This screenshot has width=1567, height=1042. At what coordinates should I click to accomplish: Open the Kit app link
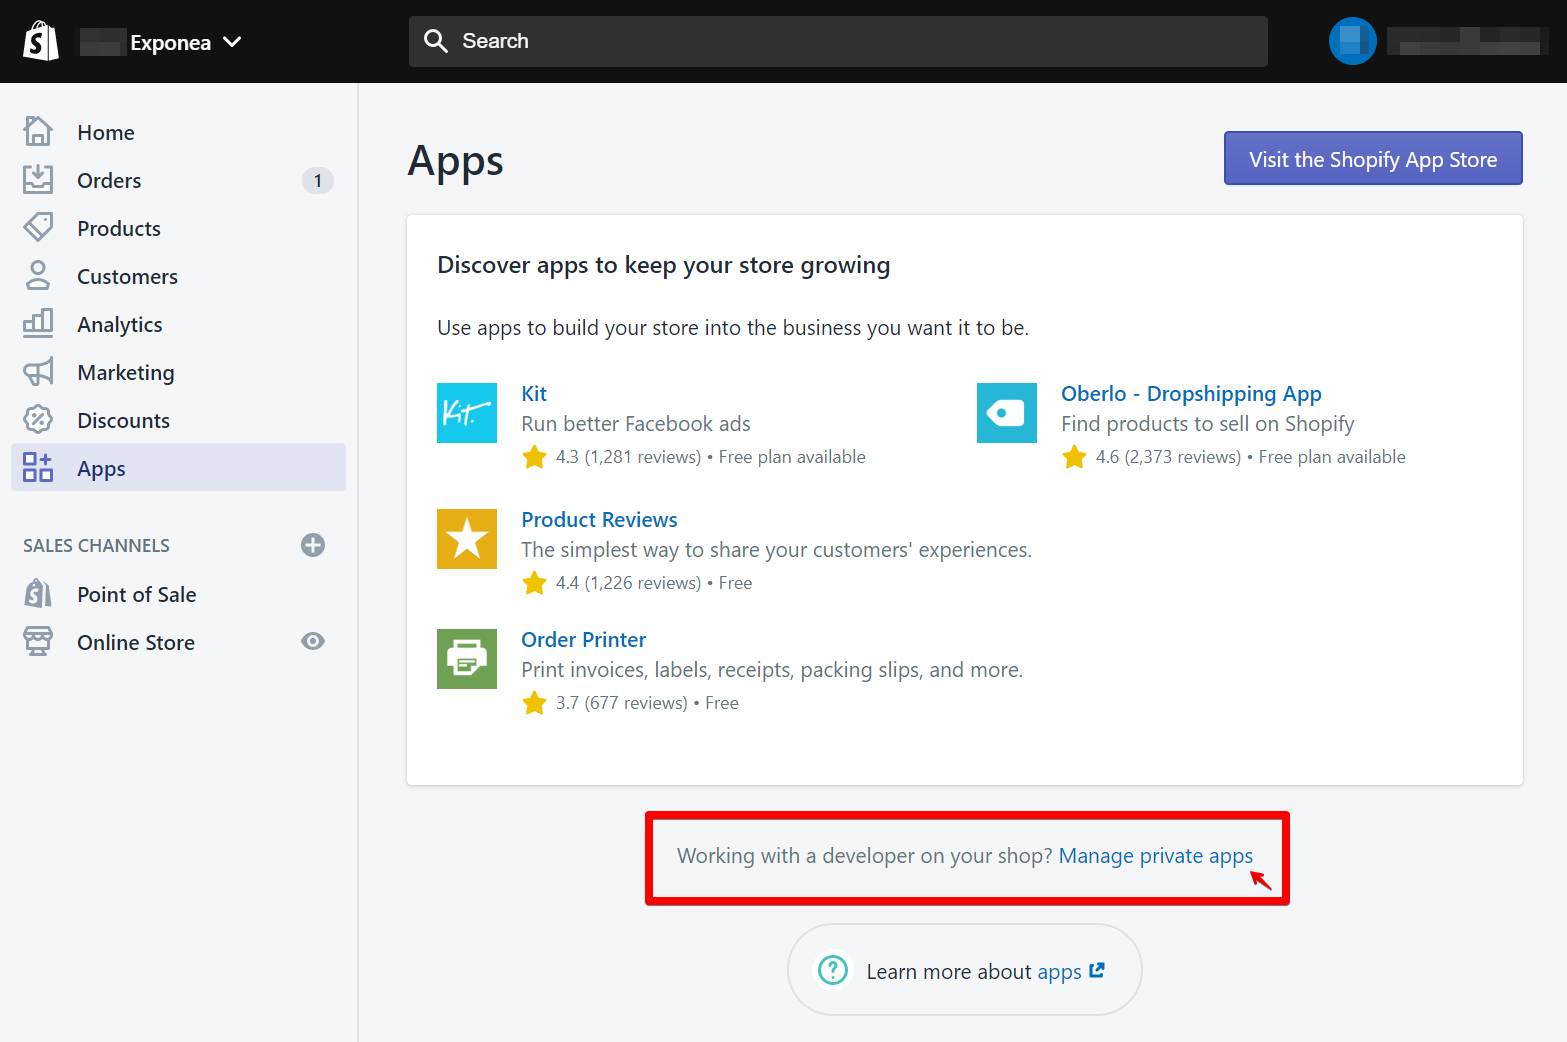tap(534, 393)
